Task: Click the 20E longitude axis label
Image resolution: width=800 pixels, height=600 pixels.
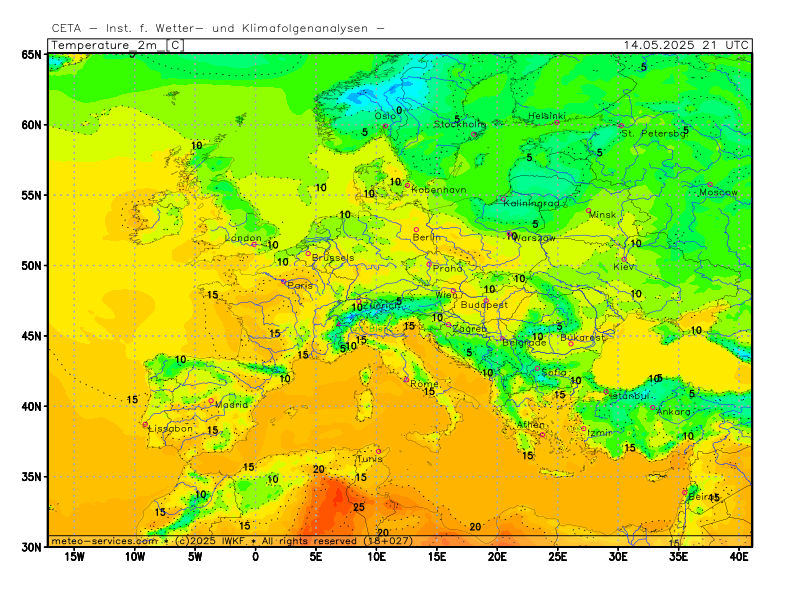Action: coord(497,557)
